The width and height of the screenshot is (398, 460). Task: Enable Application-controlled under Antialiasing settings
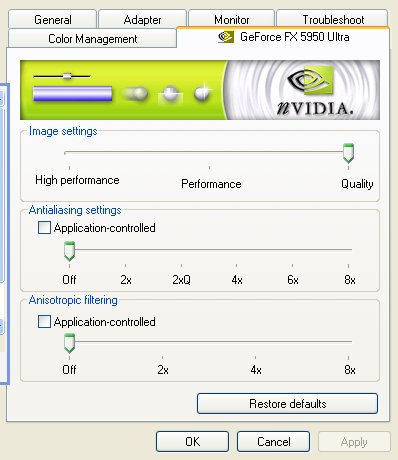point(44,228)
